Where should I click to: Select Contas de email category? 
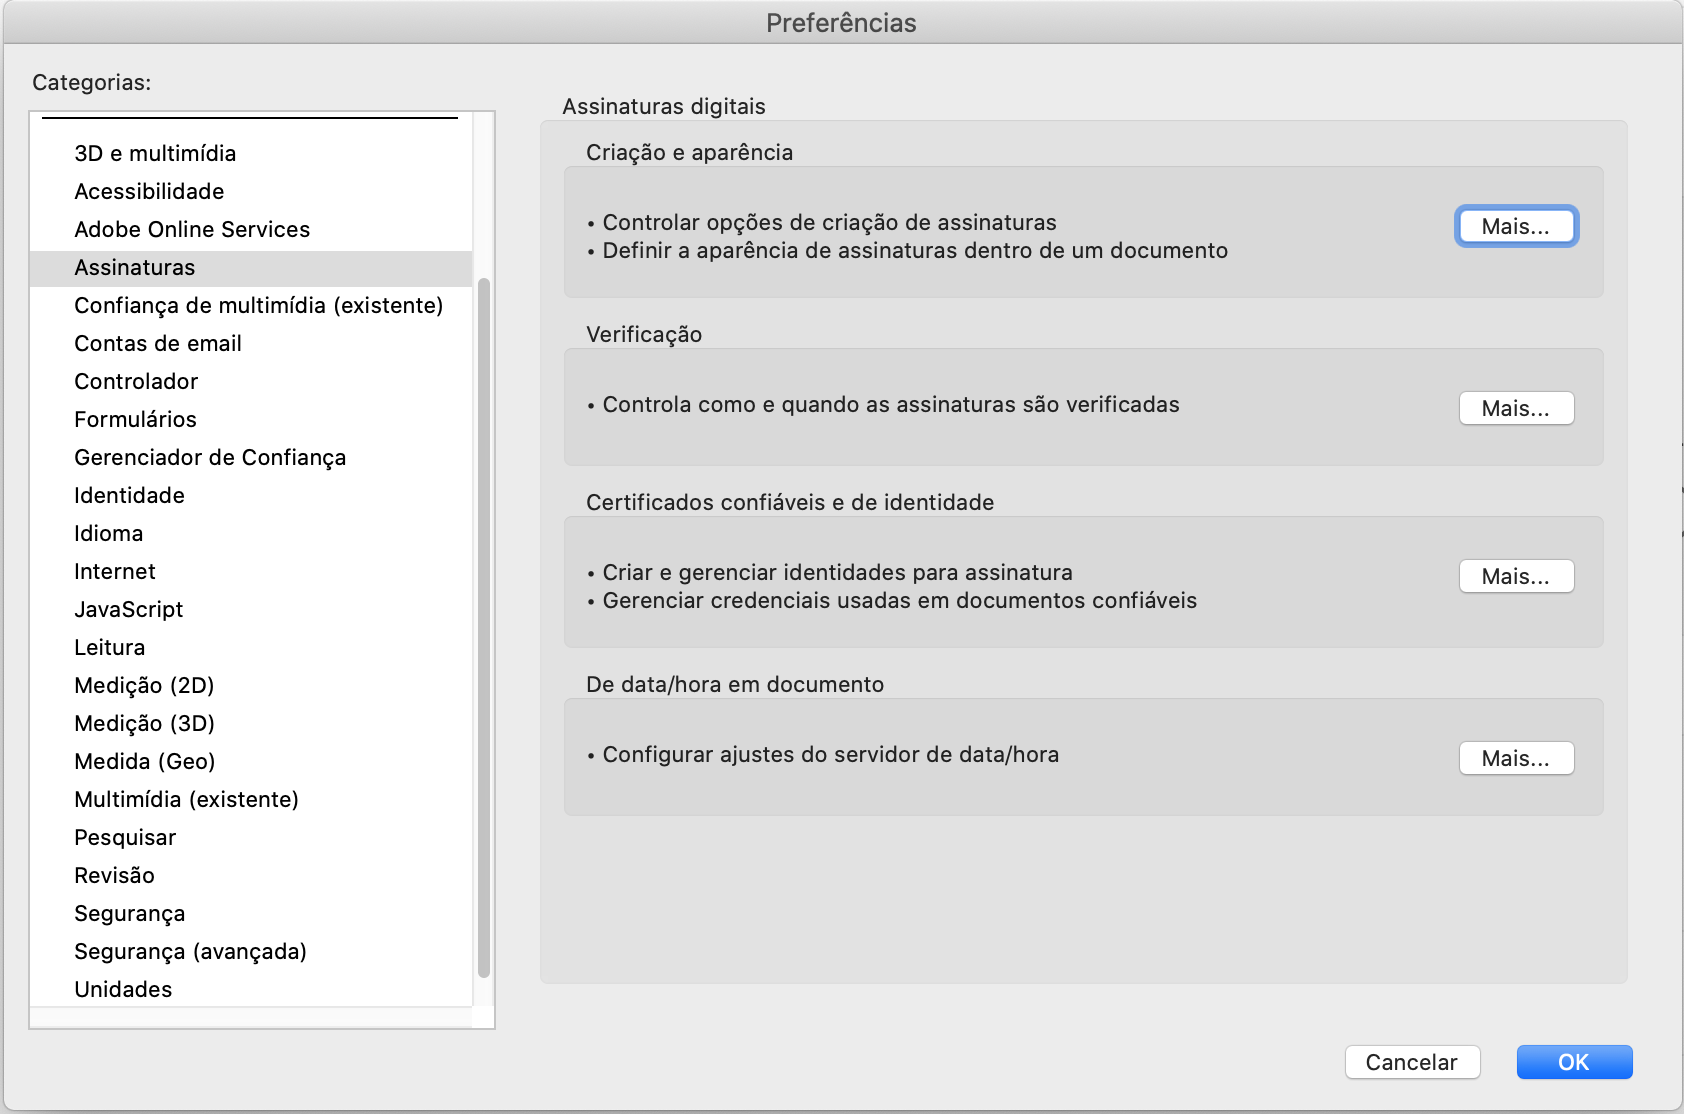coord(251,343)
